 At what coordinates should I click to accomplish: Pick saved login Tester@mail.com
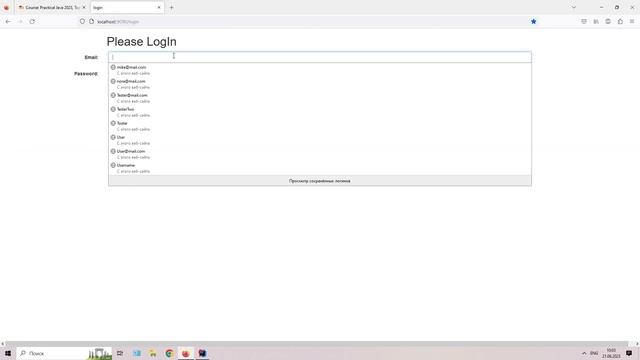[320, 98]
